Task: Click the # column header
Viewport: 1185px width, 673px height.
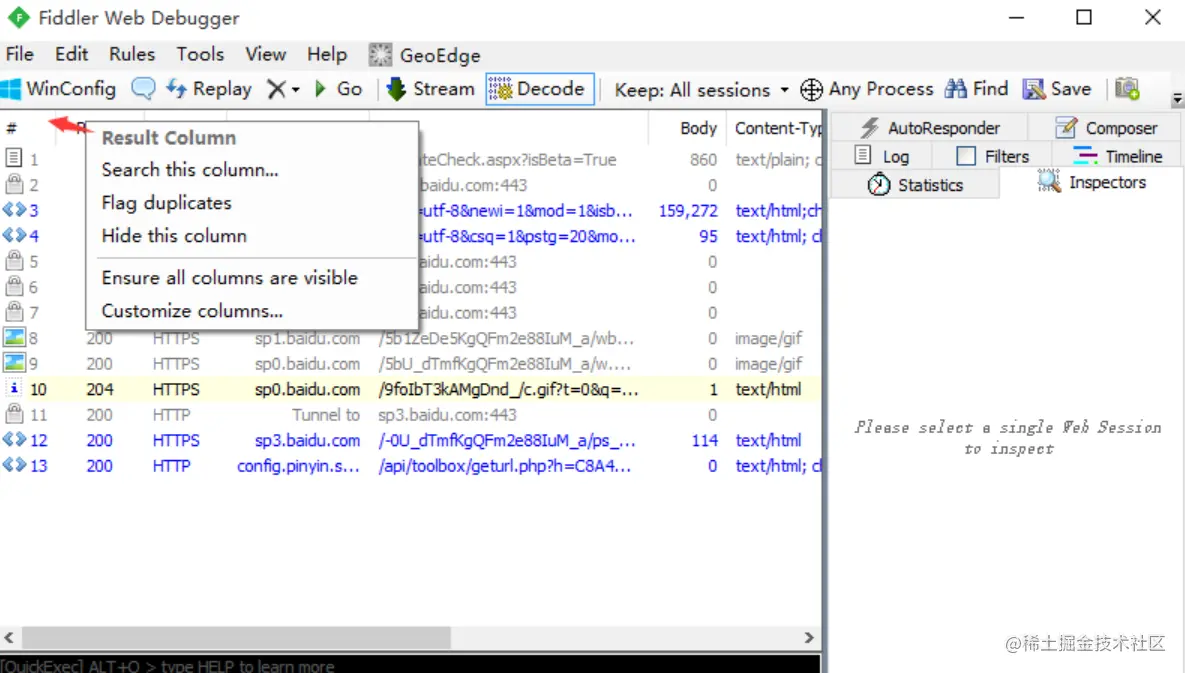Action: [12, 128]
